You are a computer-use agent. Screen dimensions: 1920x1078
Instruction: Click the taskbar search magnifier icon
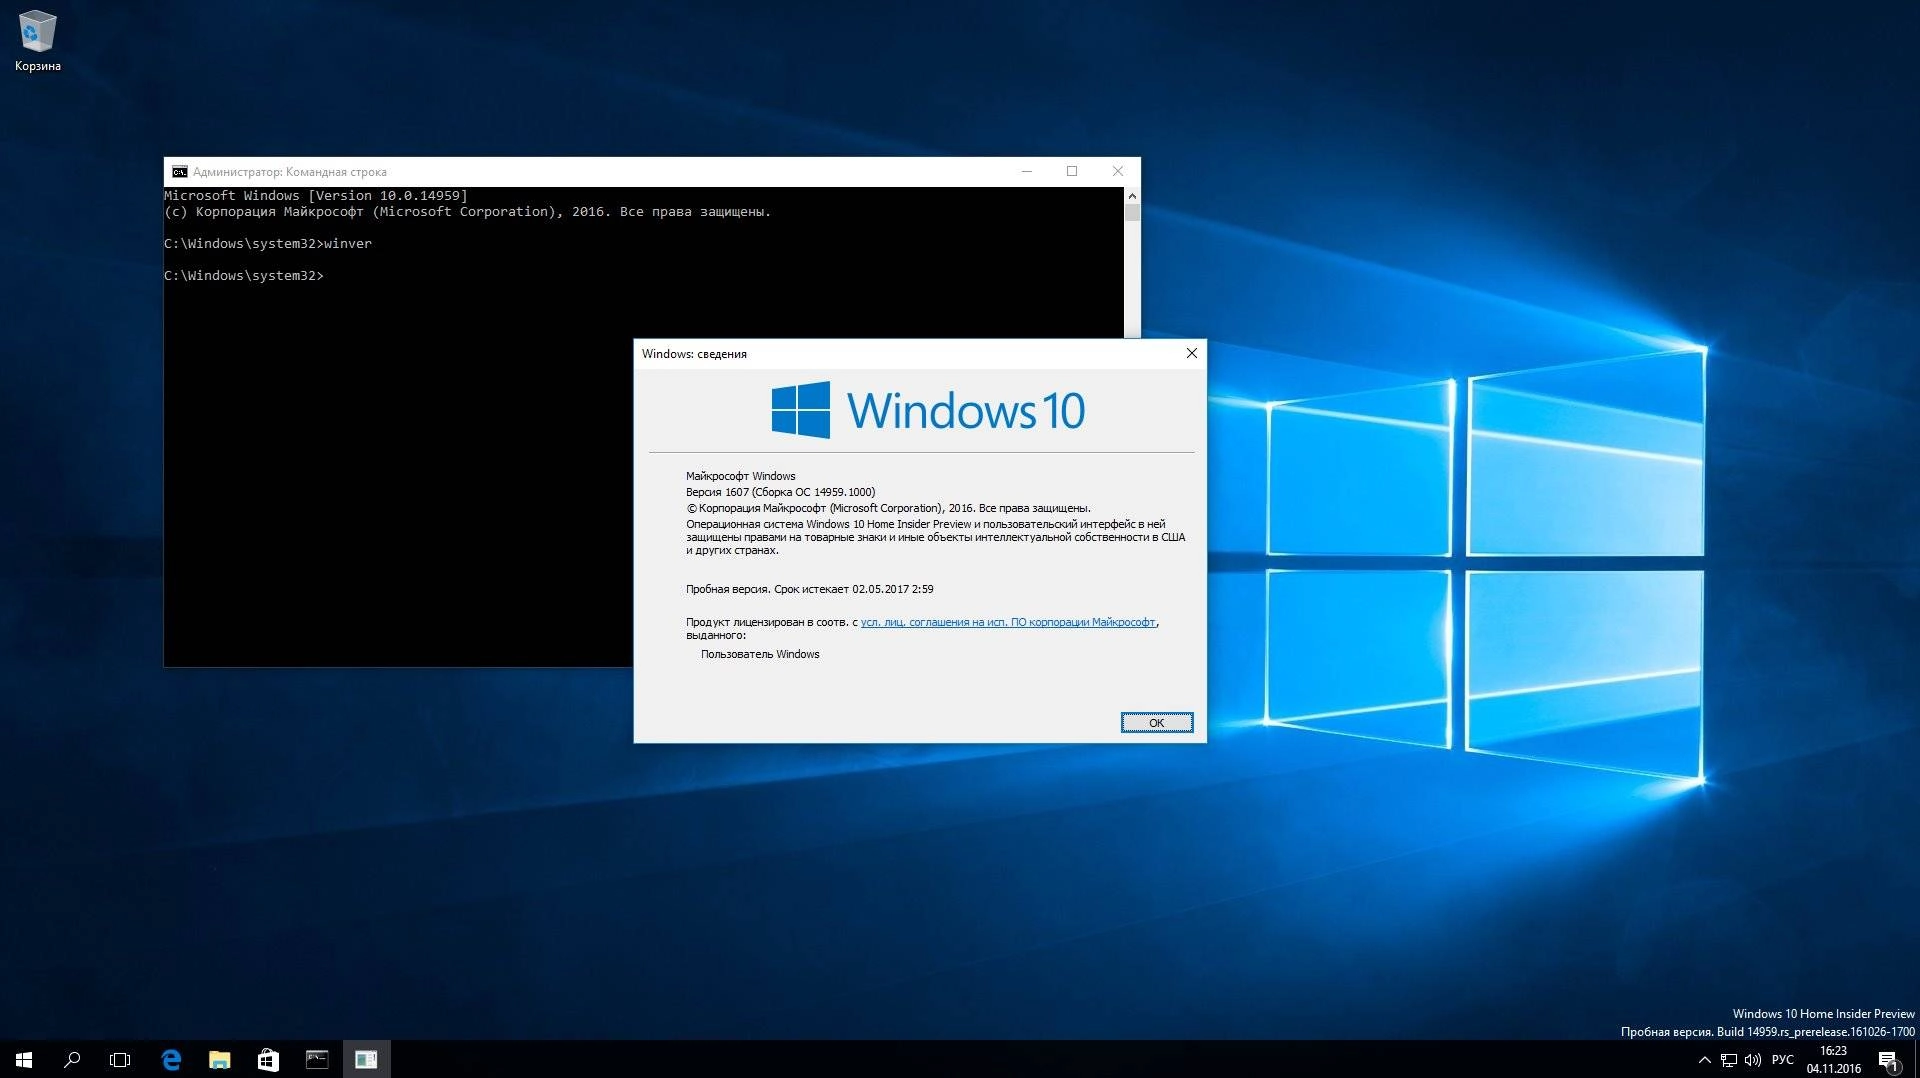click(x=72, y=1059)
